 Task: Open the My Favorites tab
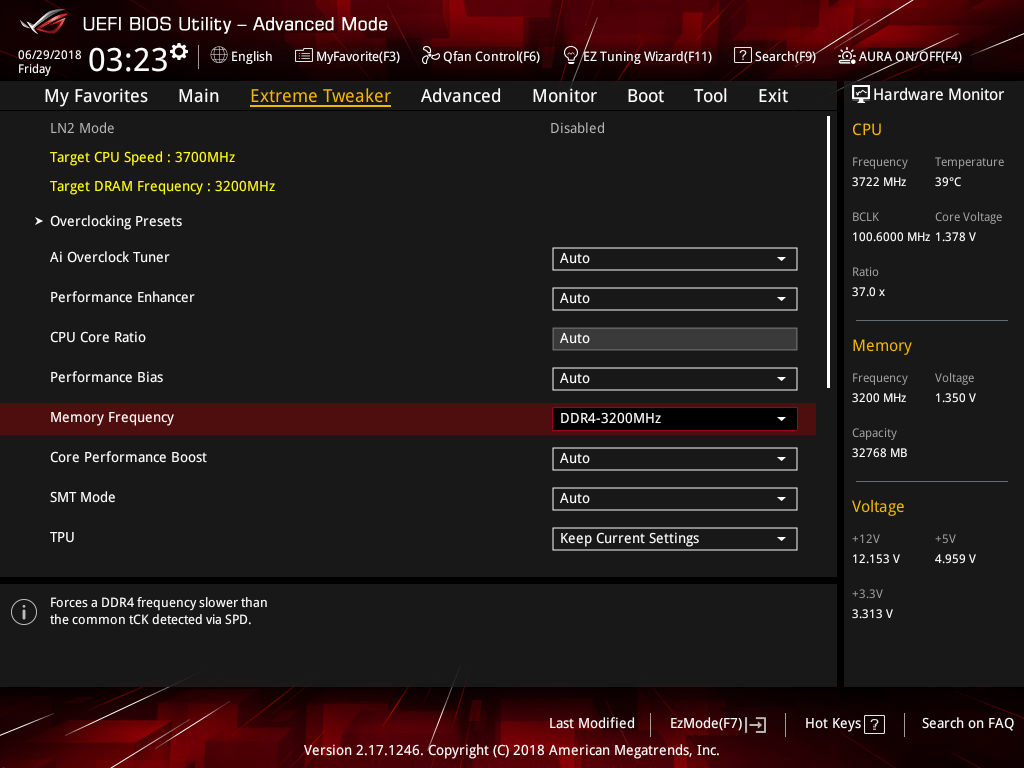point(96,96)
